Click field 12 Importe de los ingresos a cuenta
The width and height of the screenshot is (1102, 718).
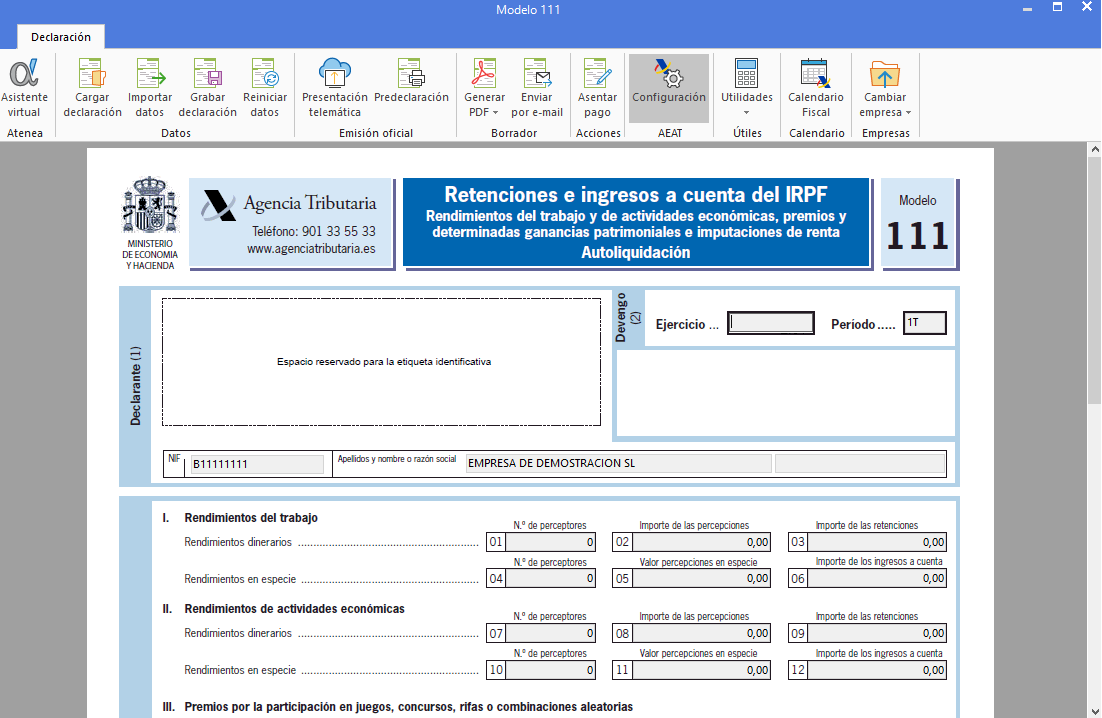[876, 670]
